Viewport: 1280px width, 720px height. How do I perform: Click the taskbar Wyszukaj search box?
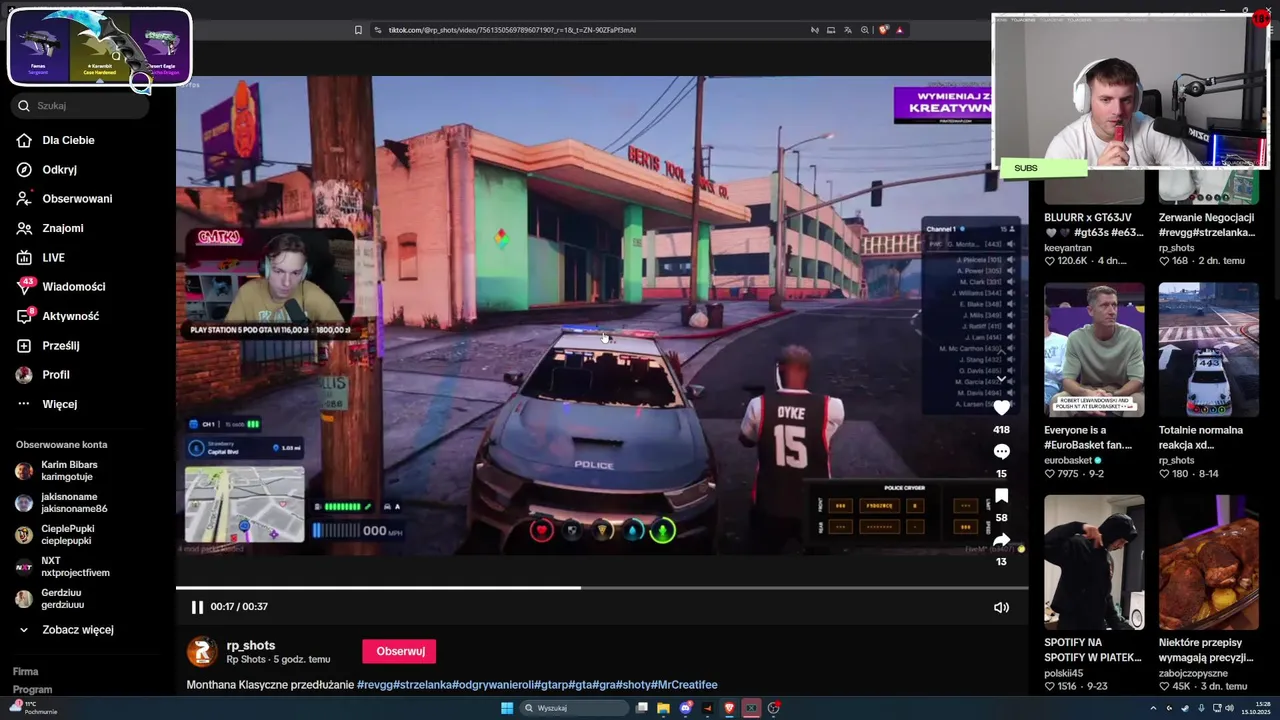pyautogui.click(x=575, y=708)
